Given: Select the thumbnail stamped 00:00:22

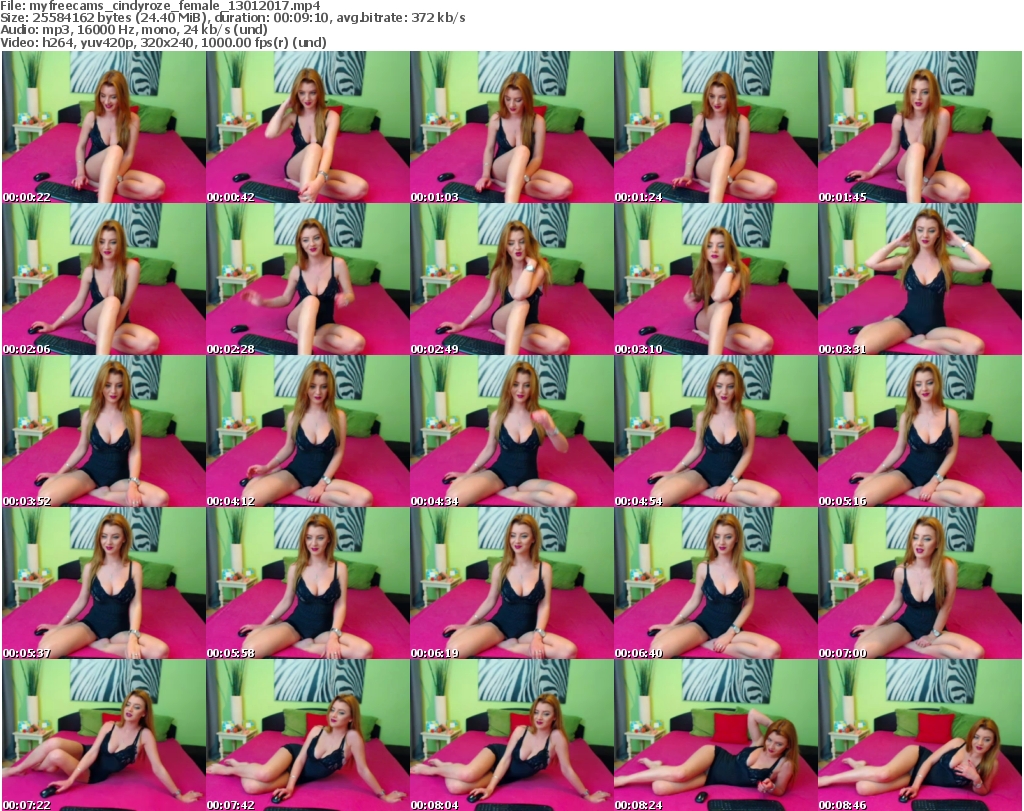Looking at the screenshot, I should [104, 127].
